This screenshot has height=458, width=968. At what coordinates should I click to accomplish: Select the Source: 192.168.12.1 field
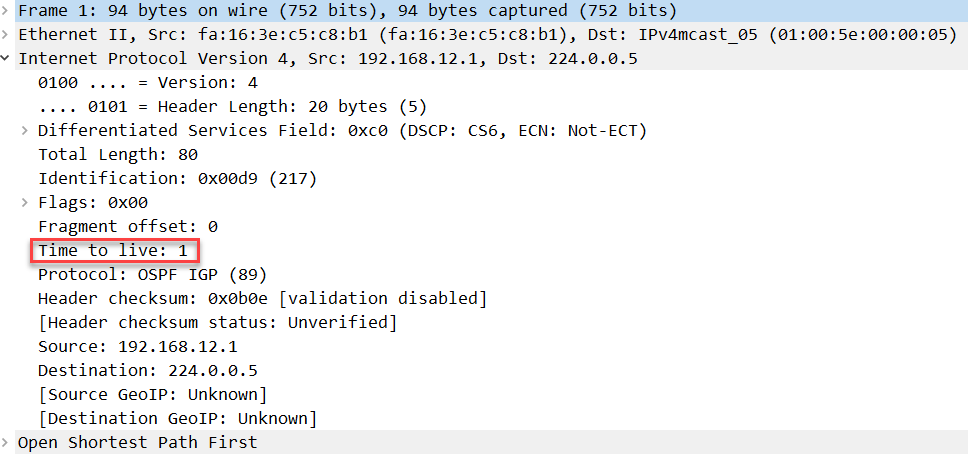(138, 346)
